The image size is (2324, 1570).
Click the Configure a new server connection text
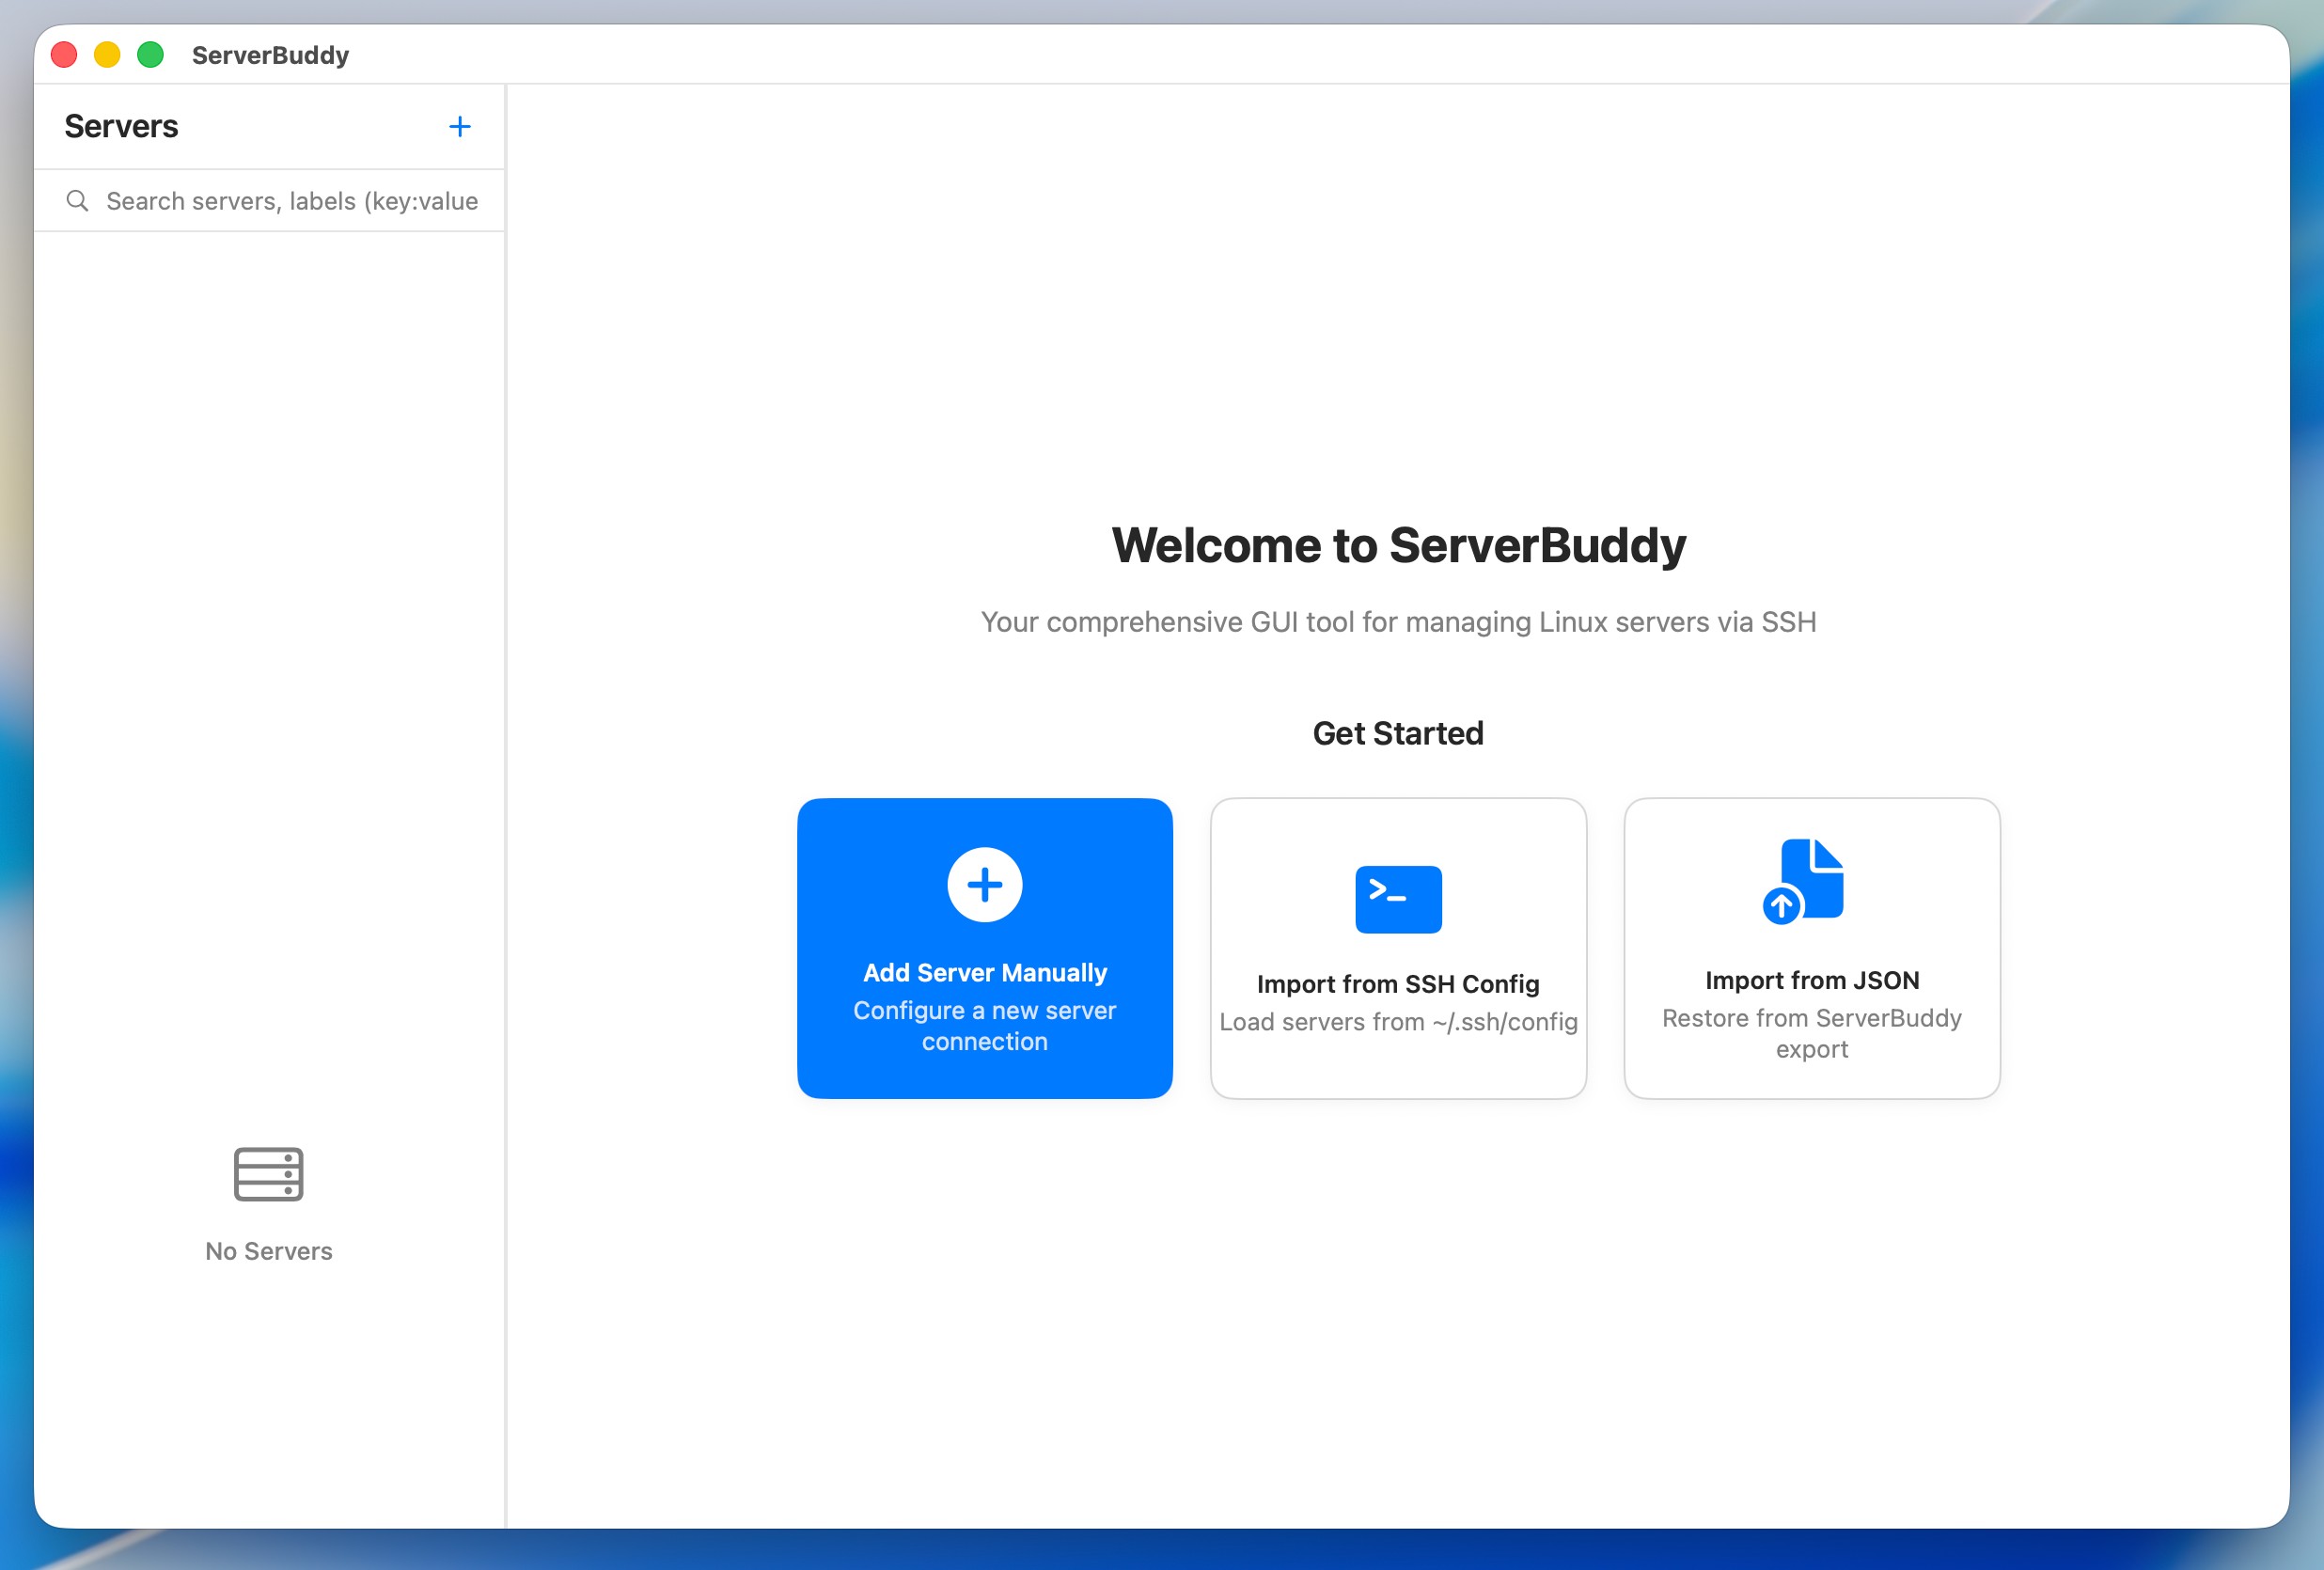coord(984,1026)
